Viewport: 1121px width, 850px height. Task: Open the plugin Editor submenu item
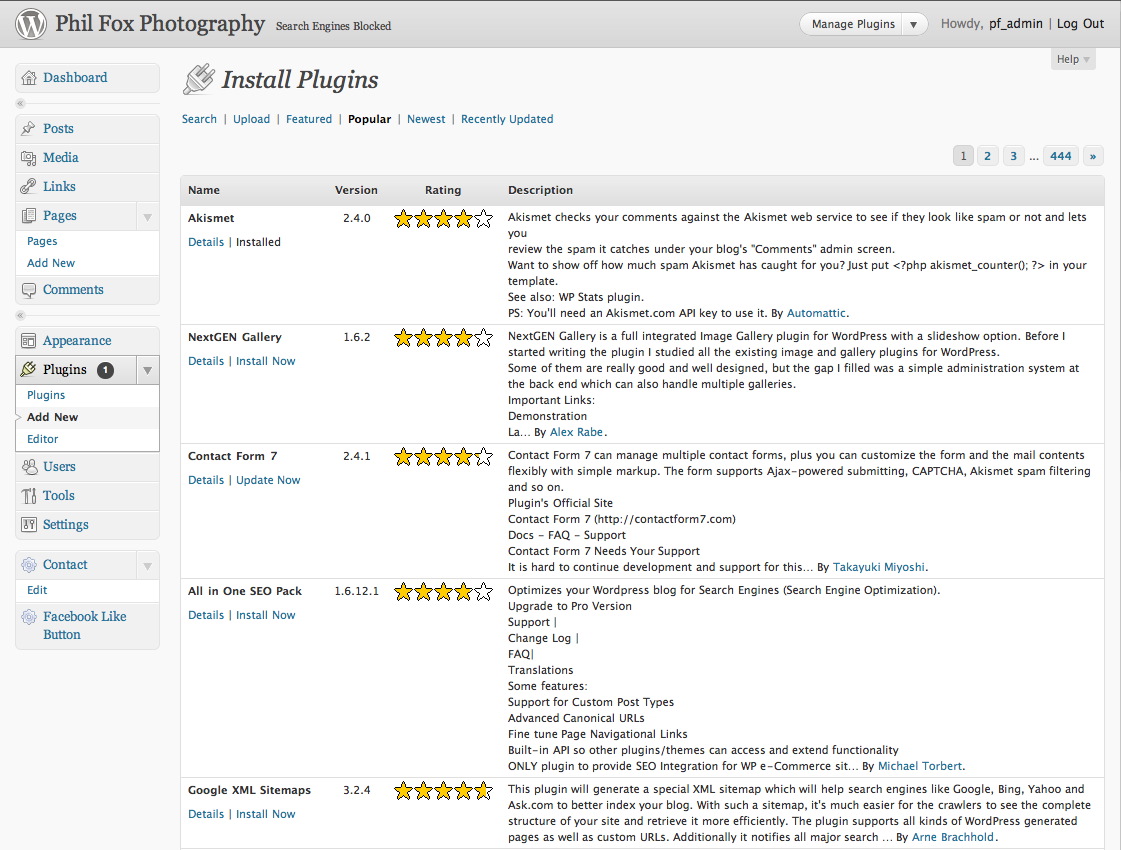coord(43,440)
